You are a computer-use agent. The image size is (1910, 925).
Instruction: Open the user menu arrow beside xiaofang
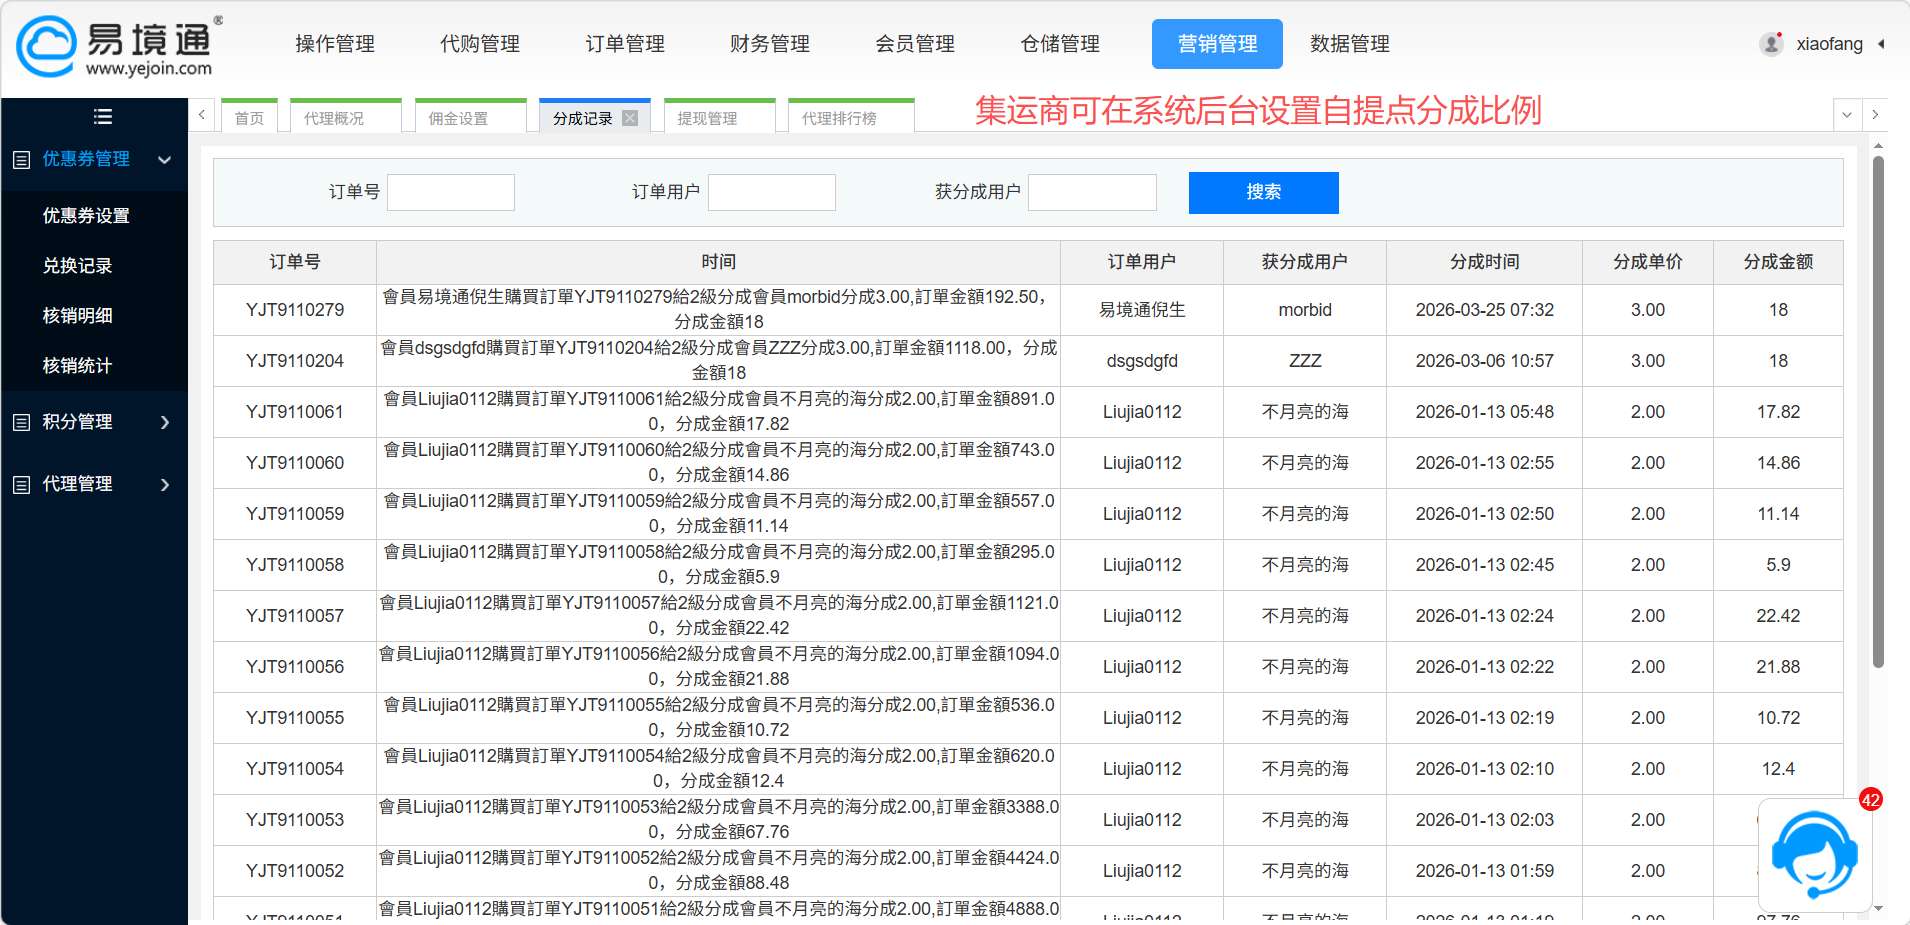[1881, 44]
